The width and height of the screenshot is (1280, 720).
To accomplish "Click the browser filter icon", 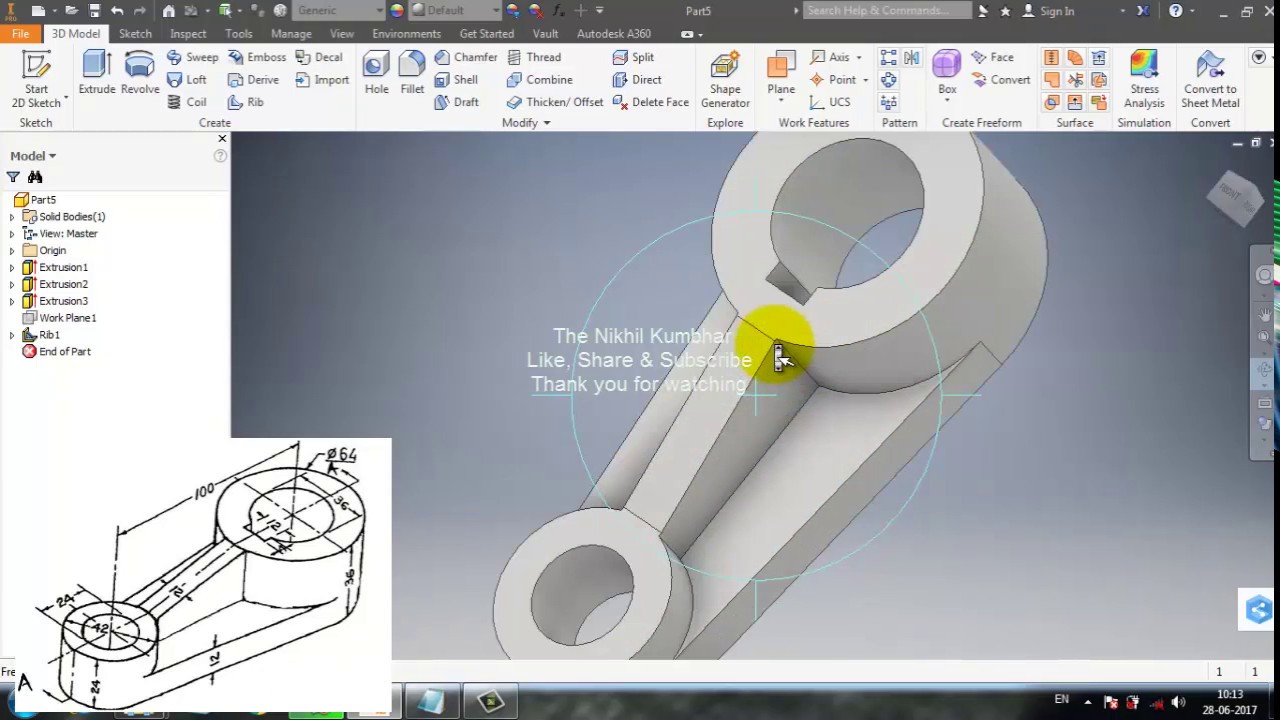I will (x=13, y=177).
